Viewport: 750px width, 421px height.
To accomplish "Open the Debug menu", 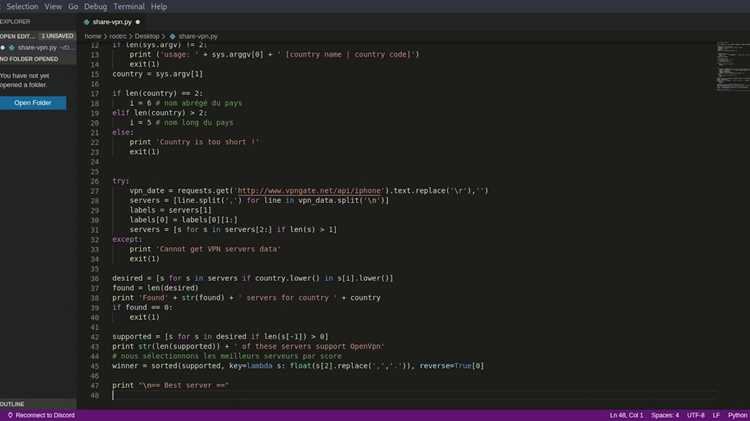I will 95,7.
